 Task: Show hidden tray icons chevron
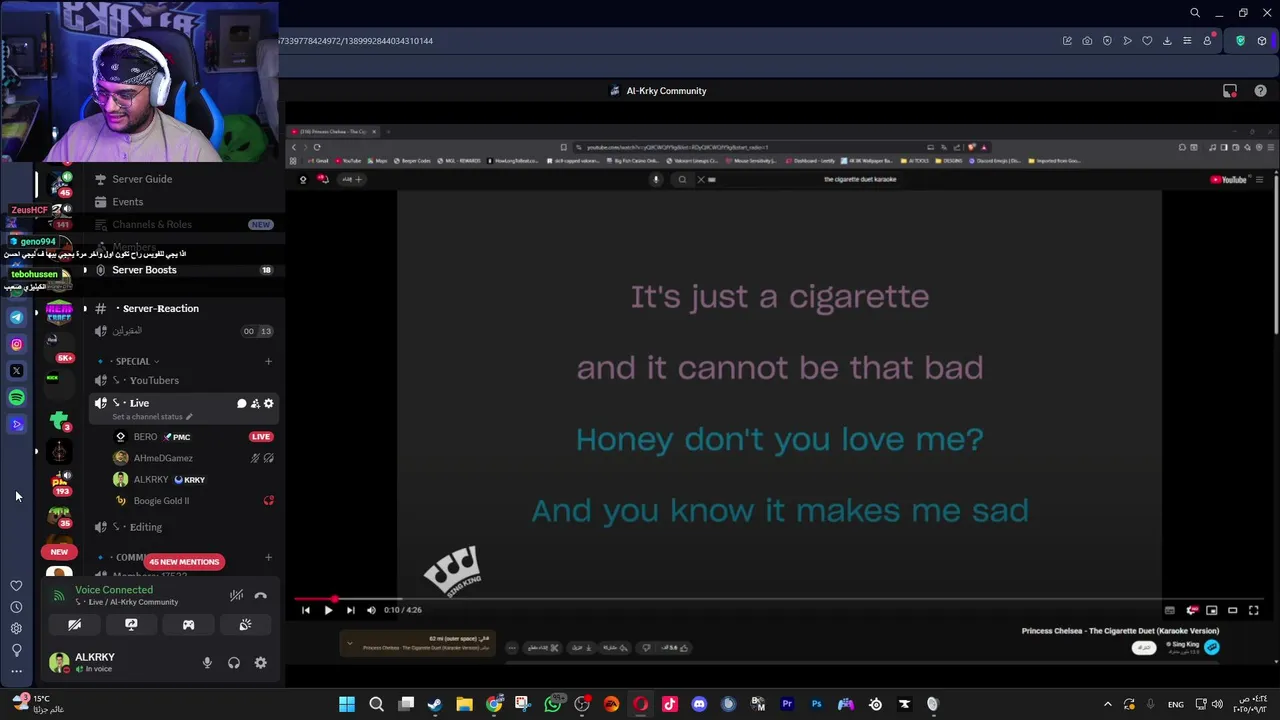[x=1107, y=704]
